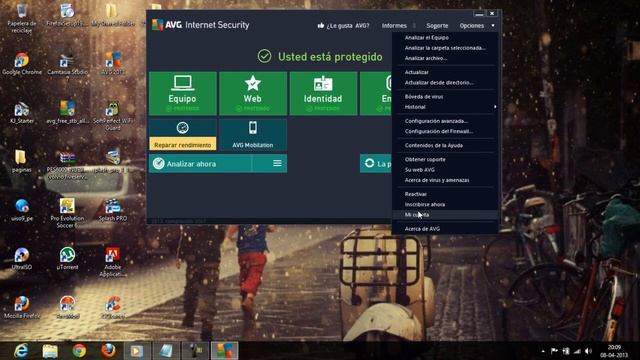Open Papelera de reciclaje desktop icon

pos(22,18)
